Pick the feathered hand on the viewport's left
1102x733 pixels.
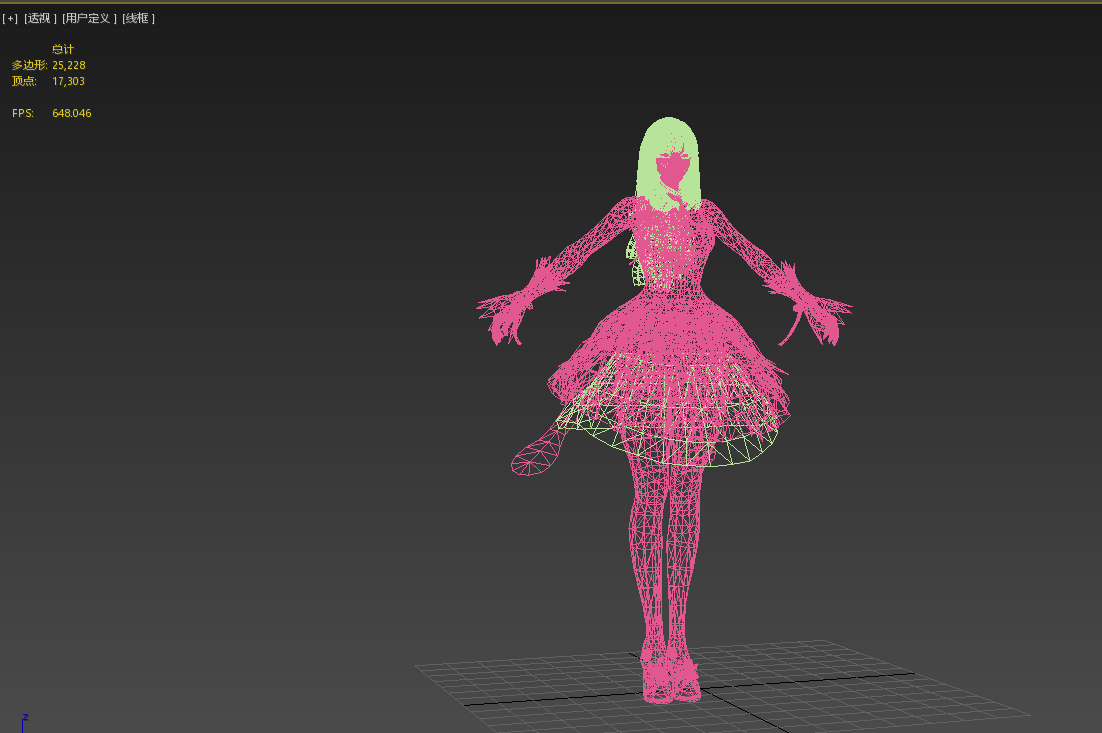point(517,303)
